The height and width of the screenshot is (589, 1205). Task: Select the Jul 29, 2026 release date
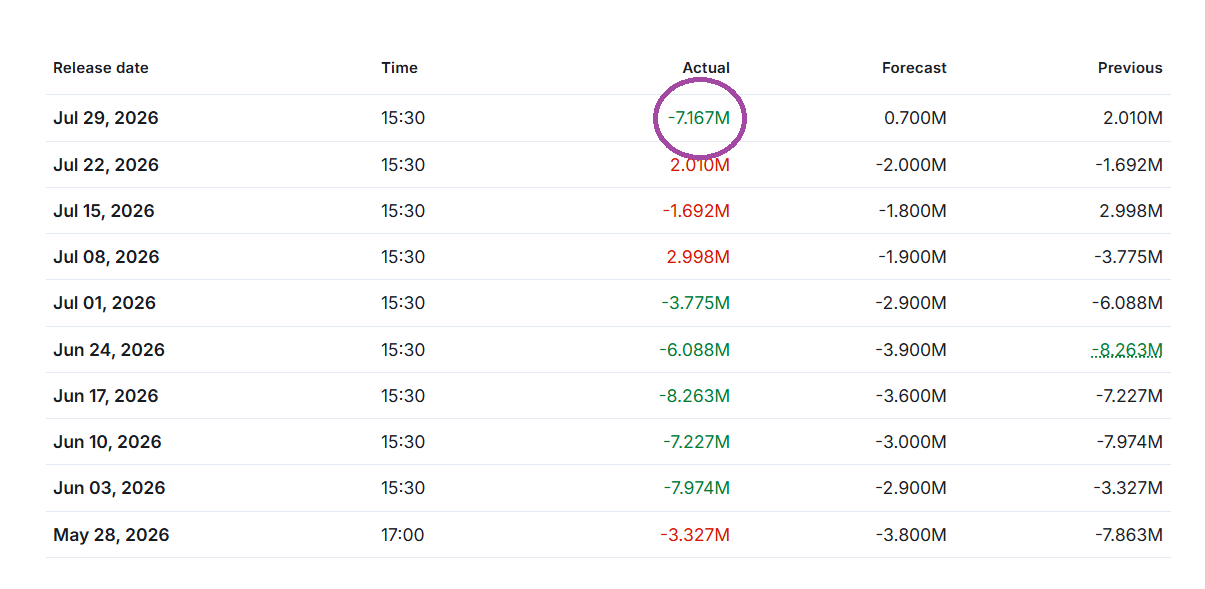(x=106, y=118)
